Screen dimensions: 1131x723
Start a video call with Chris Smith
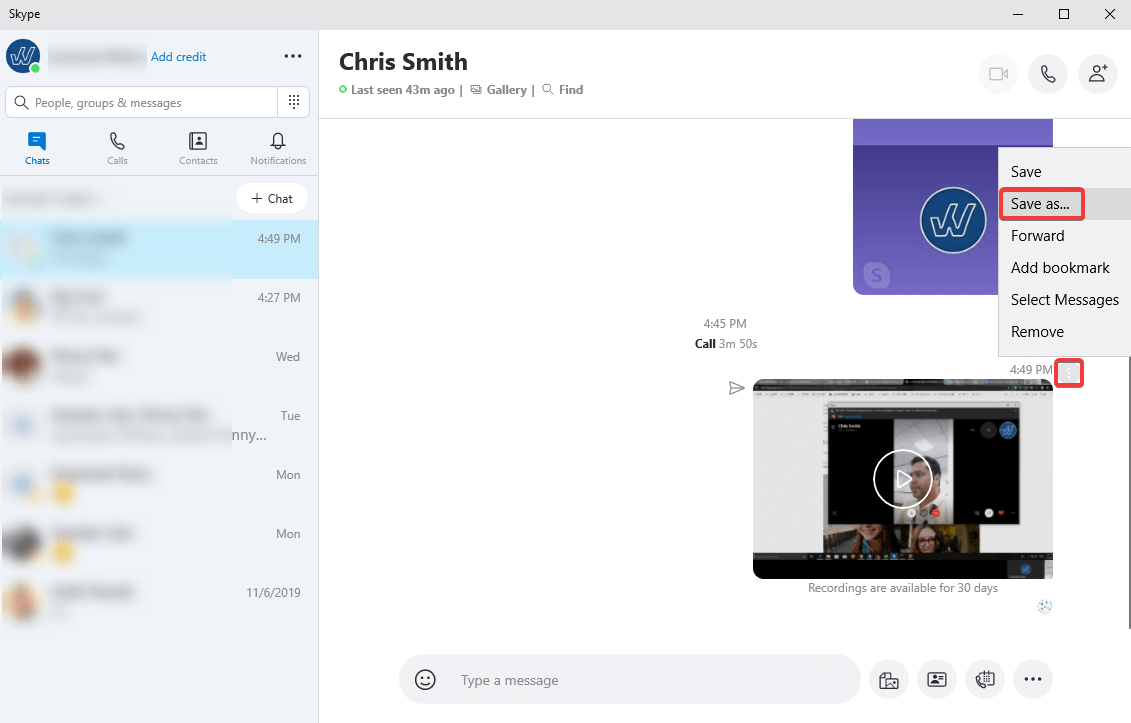[x=997, y=74]
